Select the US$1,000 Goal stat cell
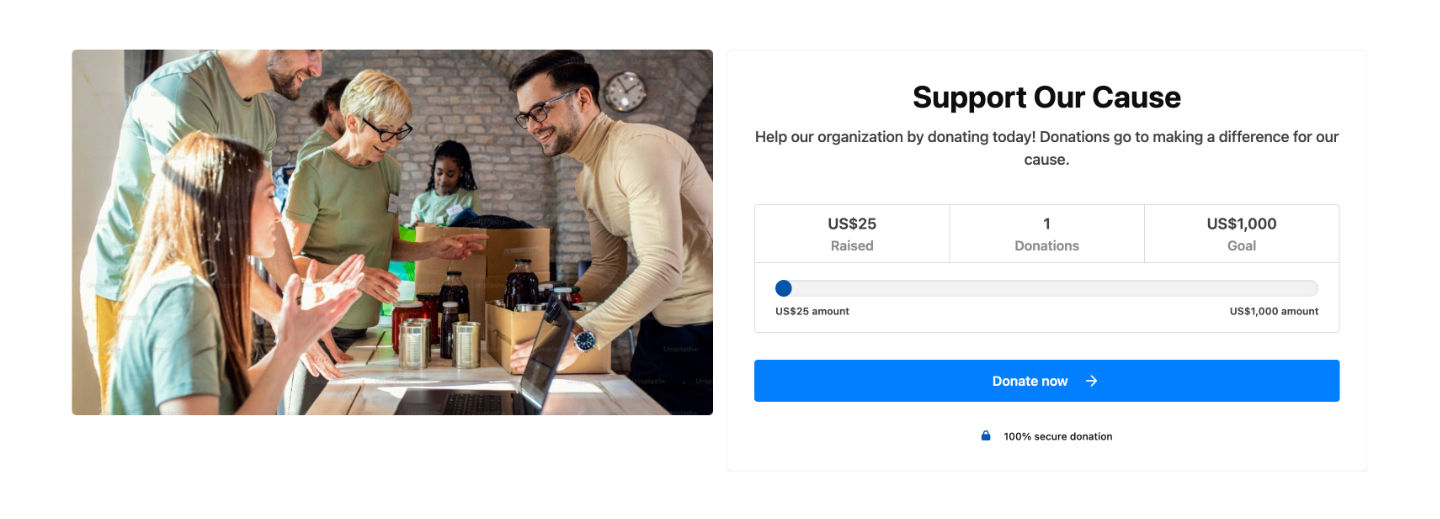Viewport: 1440px width, 519px height. pyautogui.click(x=1241, y=234)
